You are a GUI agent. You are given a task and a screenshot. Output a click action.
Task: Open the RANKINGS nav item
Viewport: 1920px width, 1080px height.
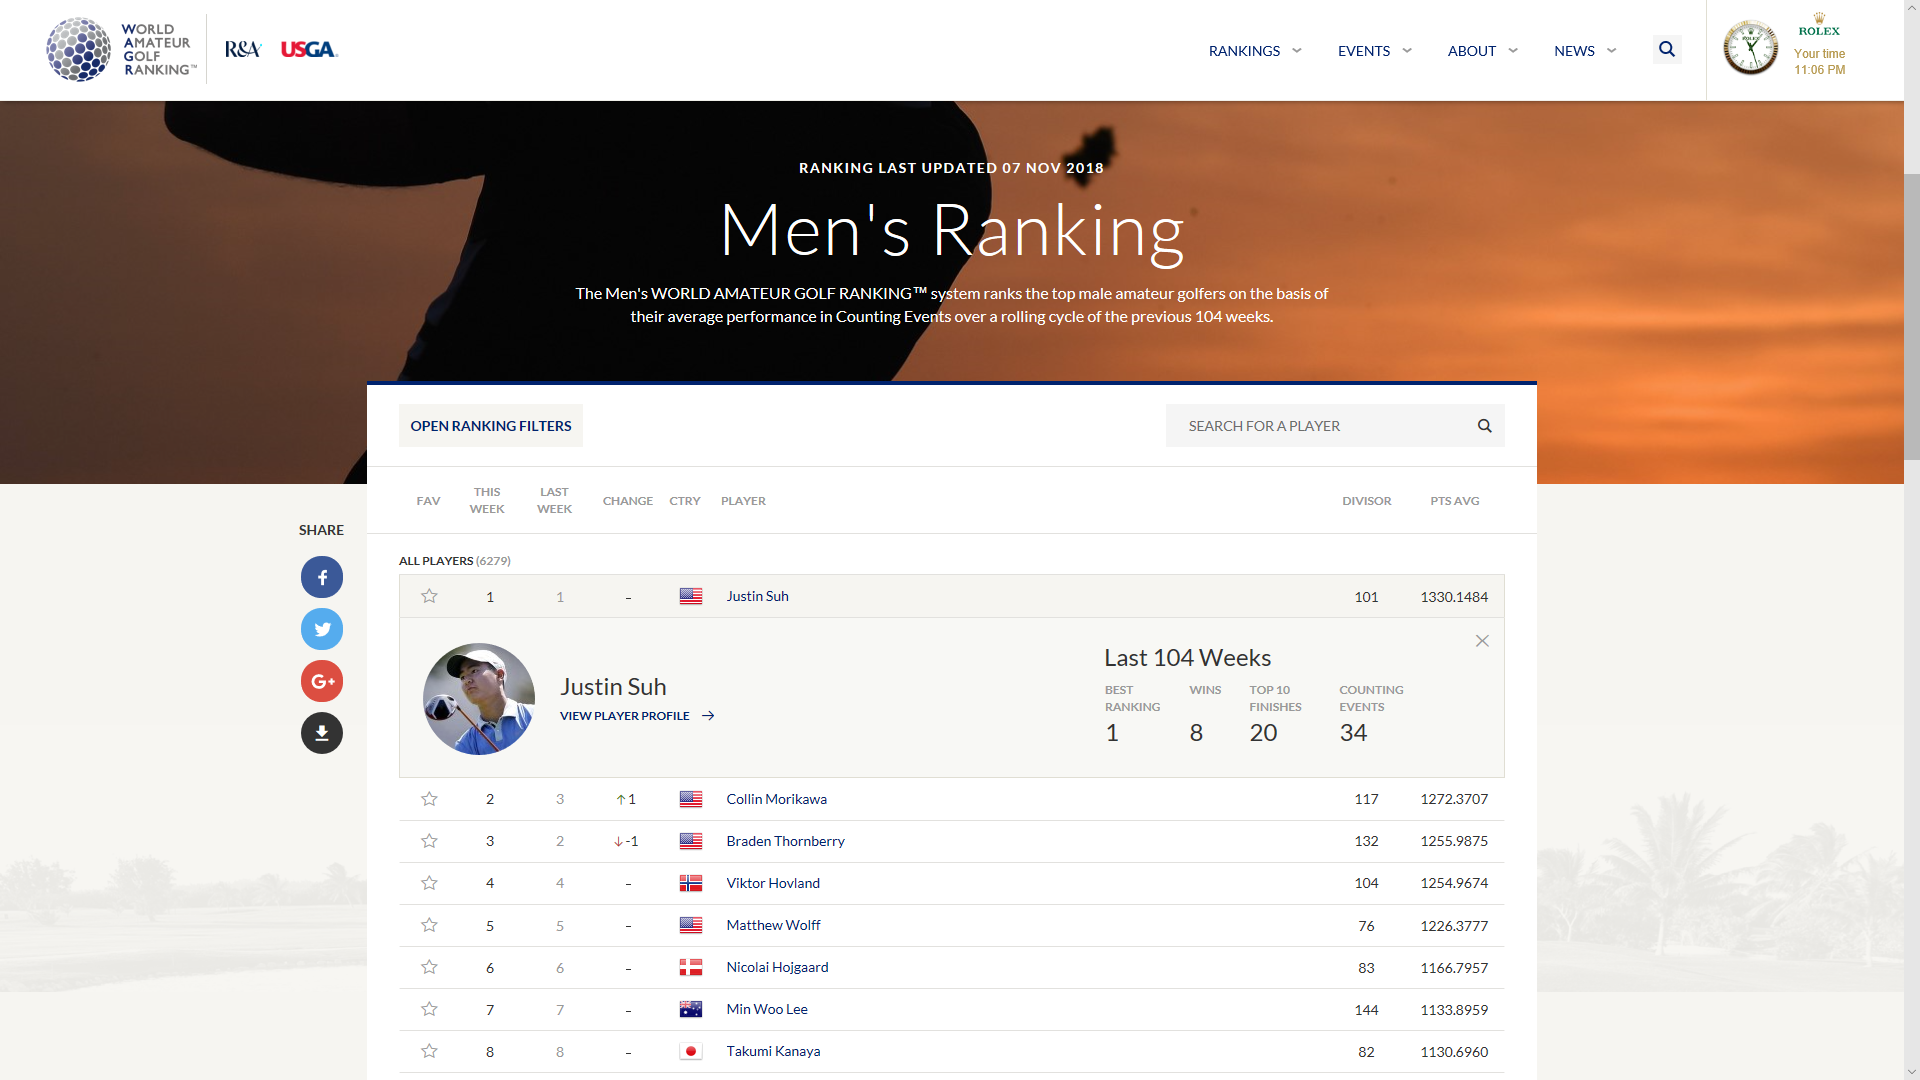coord(1244,51)
